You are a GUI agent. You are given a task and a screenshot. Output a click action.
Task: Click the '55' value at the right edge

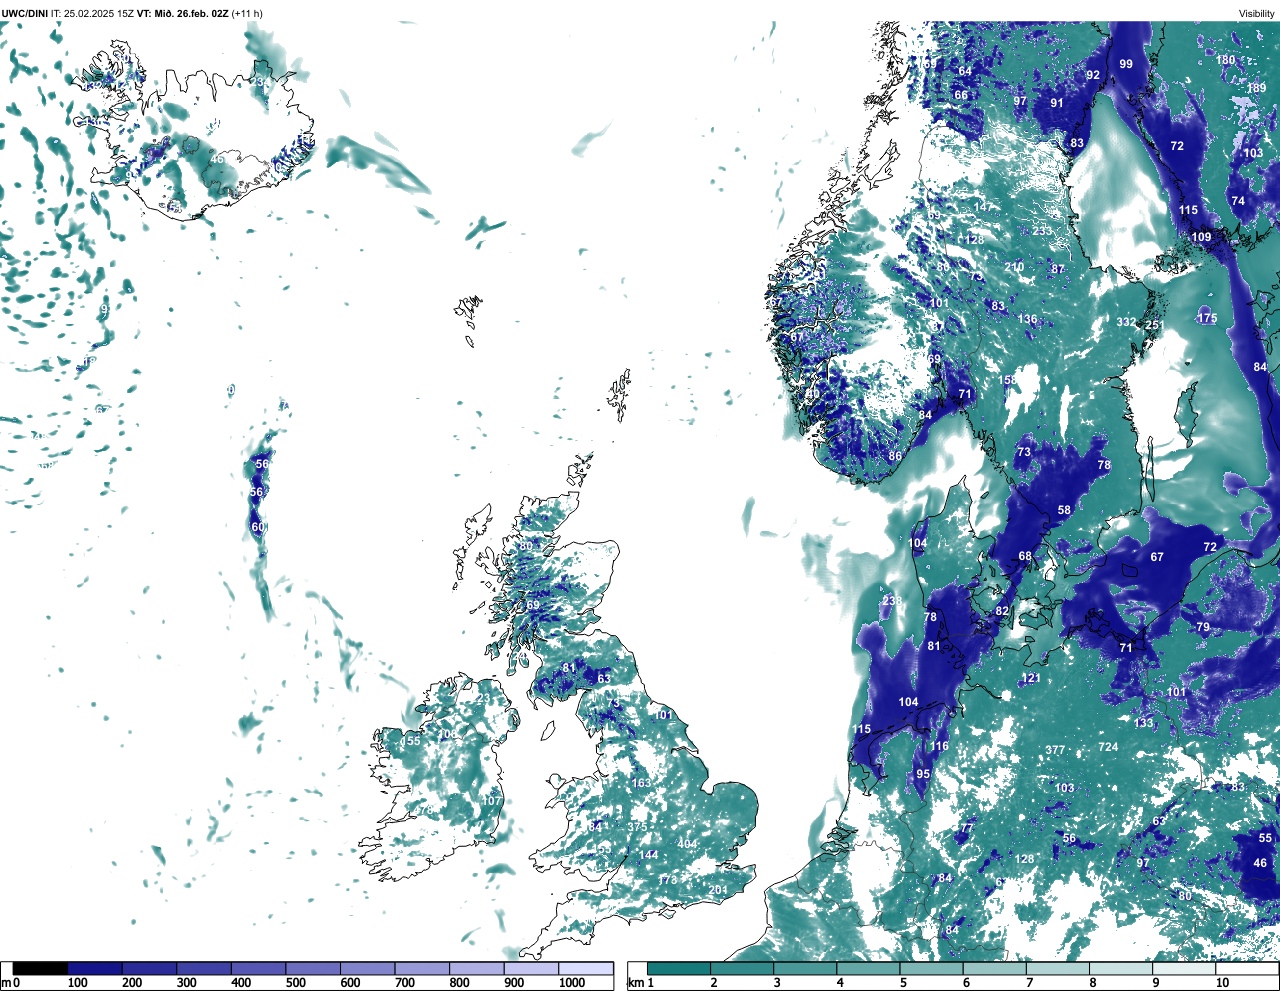tap(1266, 838)
